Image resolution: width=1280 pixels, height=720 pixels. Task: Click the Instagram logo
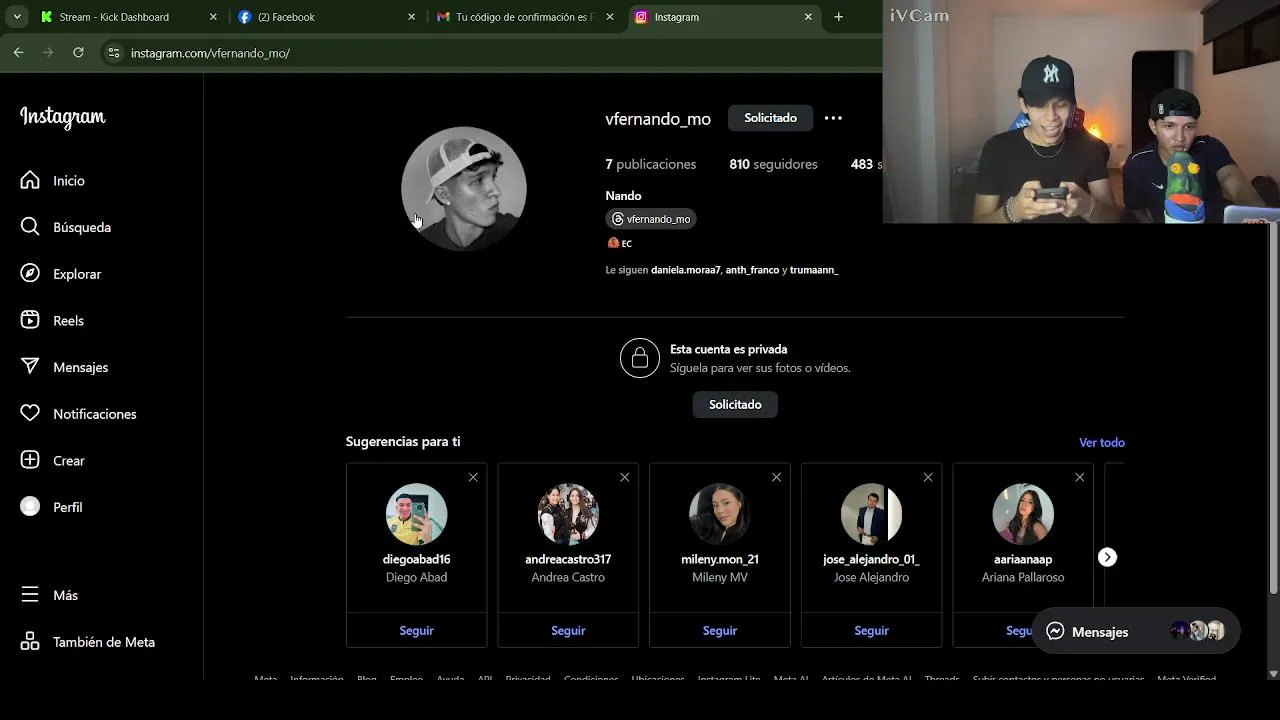coord(62,117)
